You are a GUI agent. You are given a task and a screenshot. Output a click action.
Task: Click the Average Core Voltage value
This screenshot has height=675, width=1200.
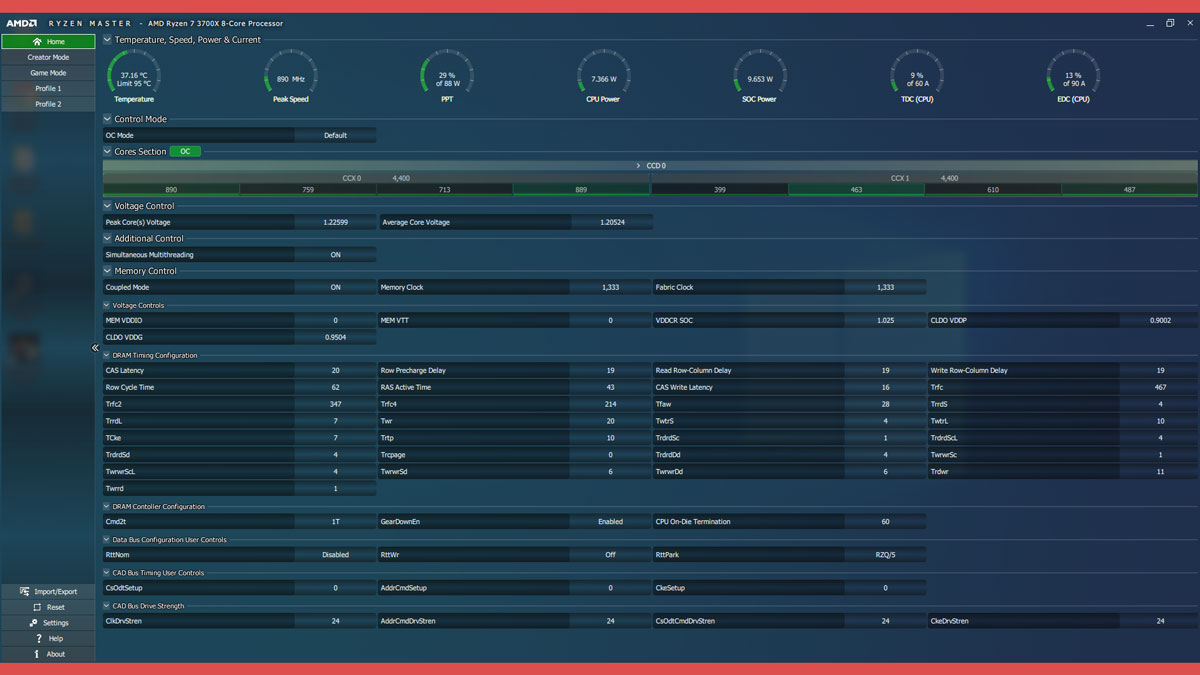[612, 222]
